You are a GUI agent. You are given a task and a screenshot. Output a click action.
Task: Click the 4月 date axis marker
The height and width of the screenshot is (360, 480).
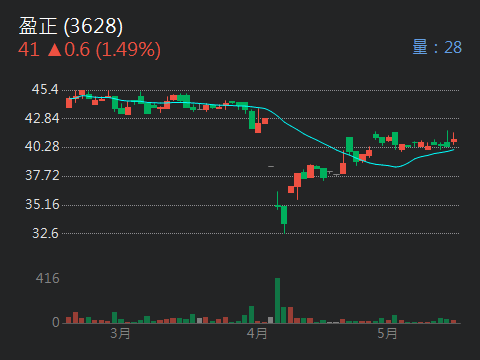click(x=257, y=333)
